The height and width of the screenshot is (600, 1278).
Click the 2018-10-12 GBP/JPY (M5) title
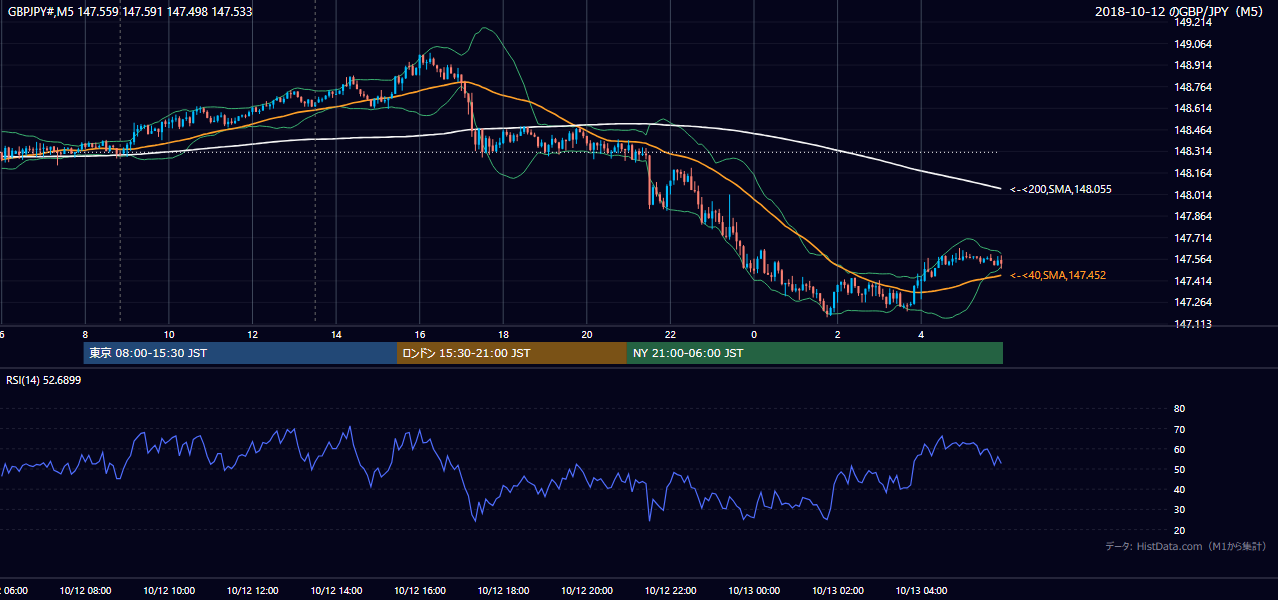click(x=1180, y=11)
